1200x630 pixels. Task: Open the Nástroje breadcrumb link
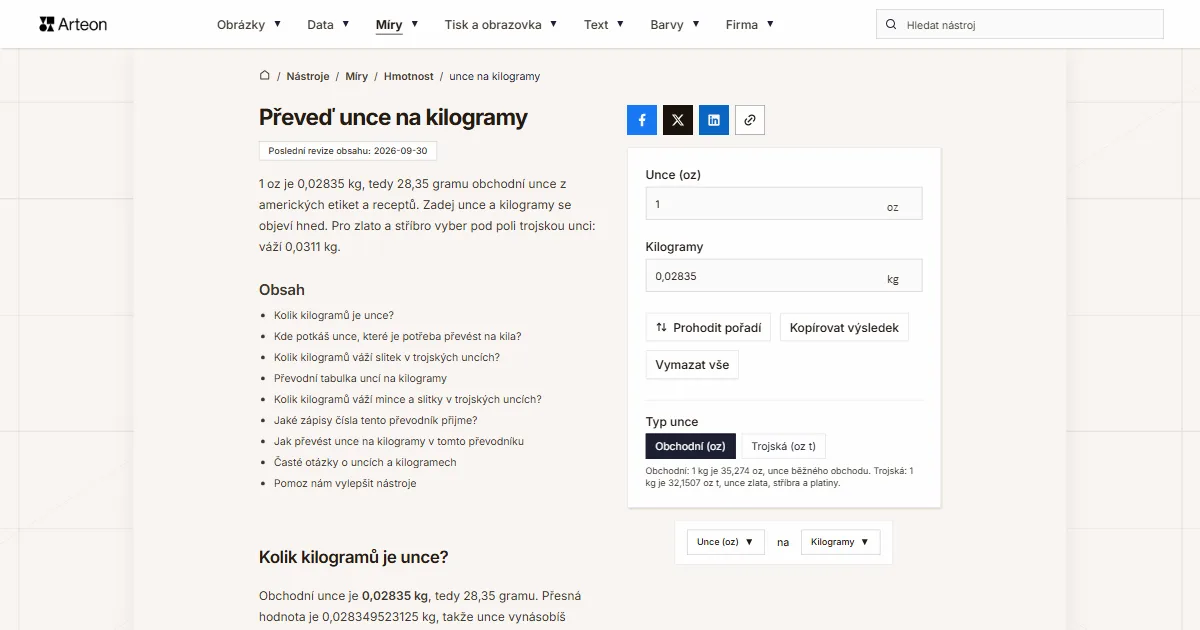[308, 76]
